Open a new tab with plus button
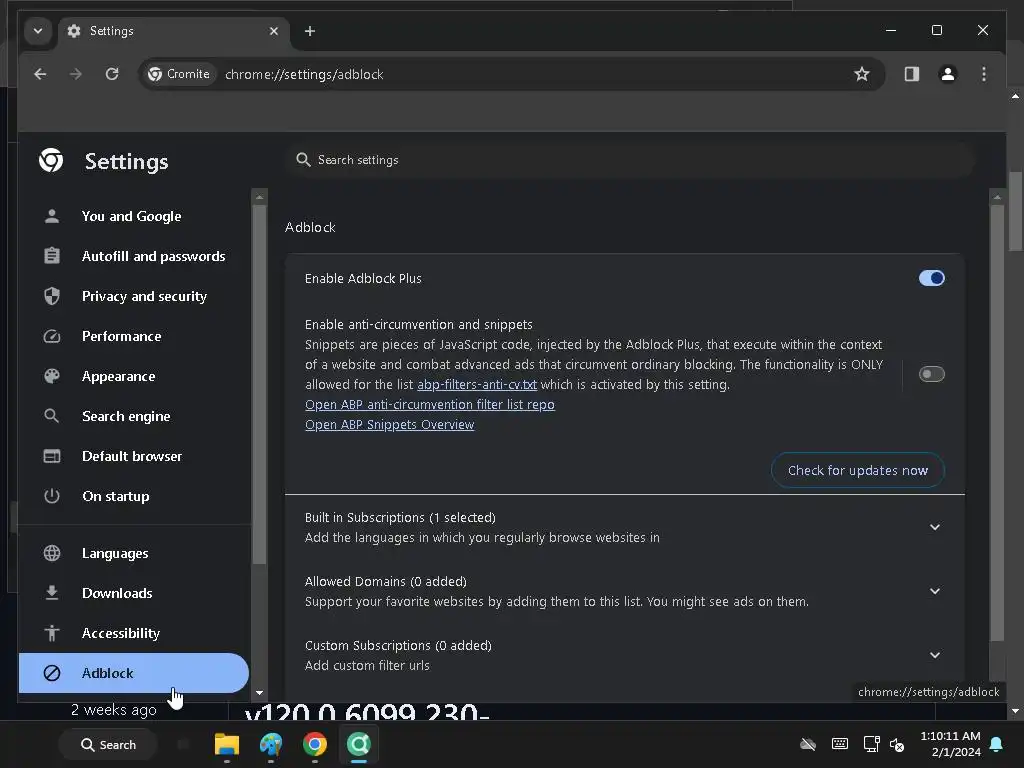The width and height of the screenshot is (1024, 768). [310, 31]
